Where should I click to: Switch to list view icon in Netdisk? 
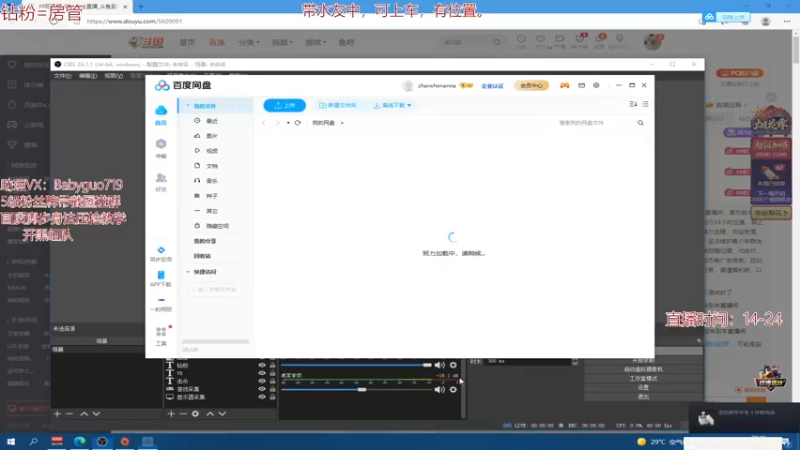coord(645,104)
